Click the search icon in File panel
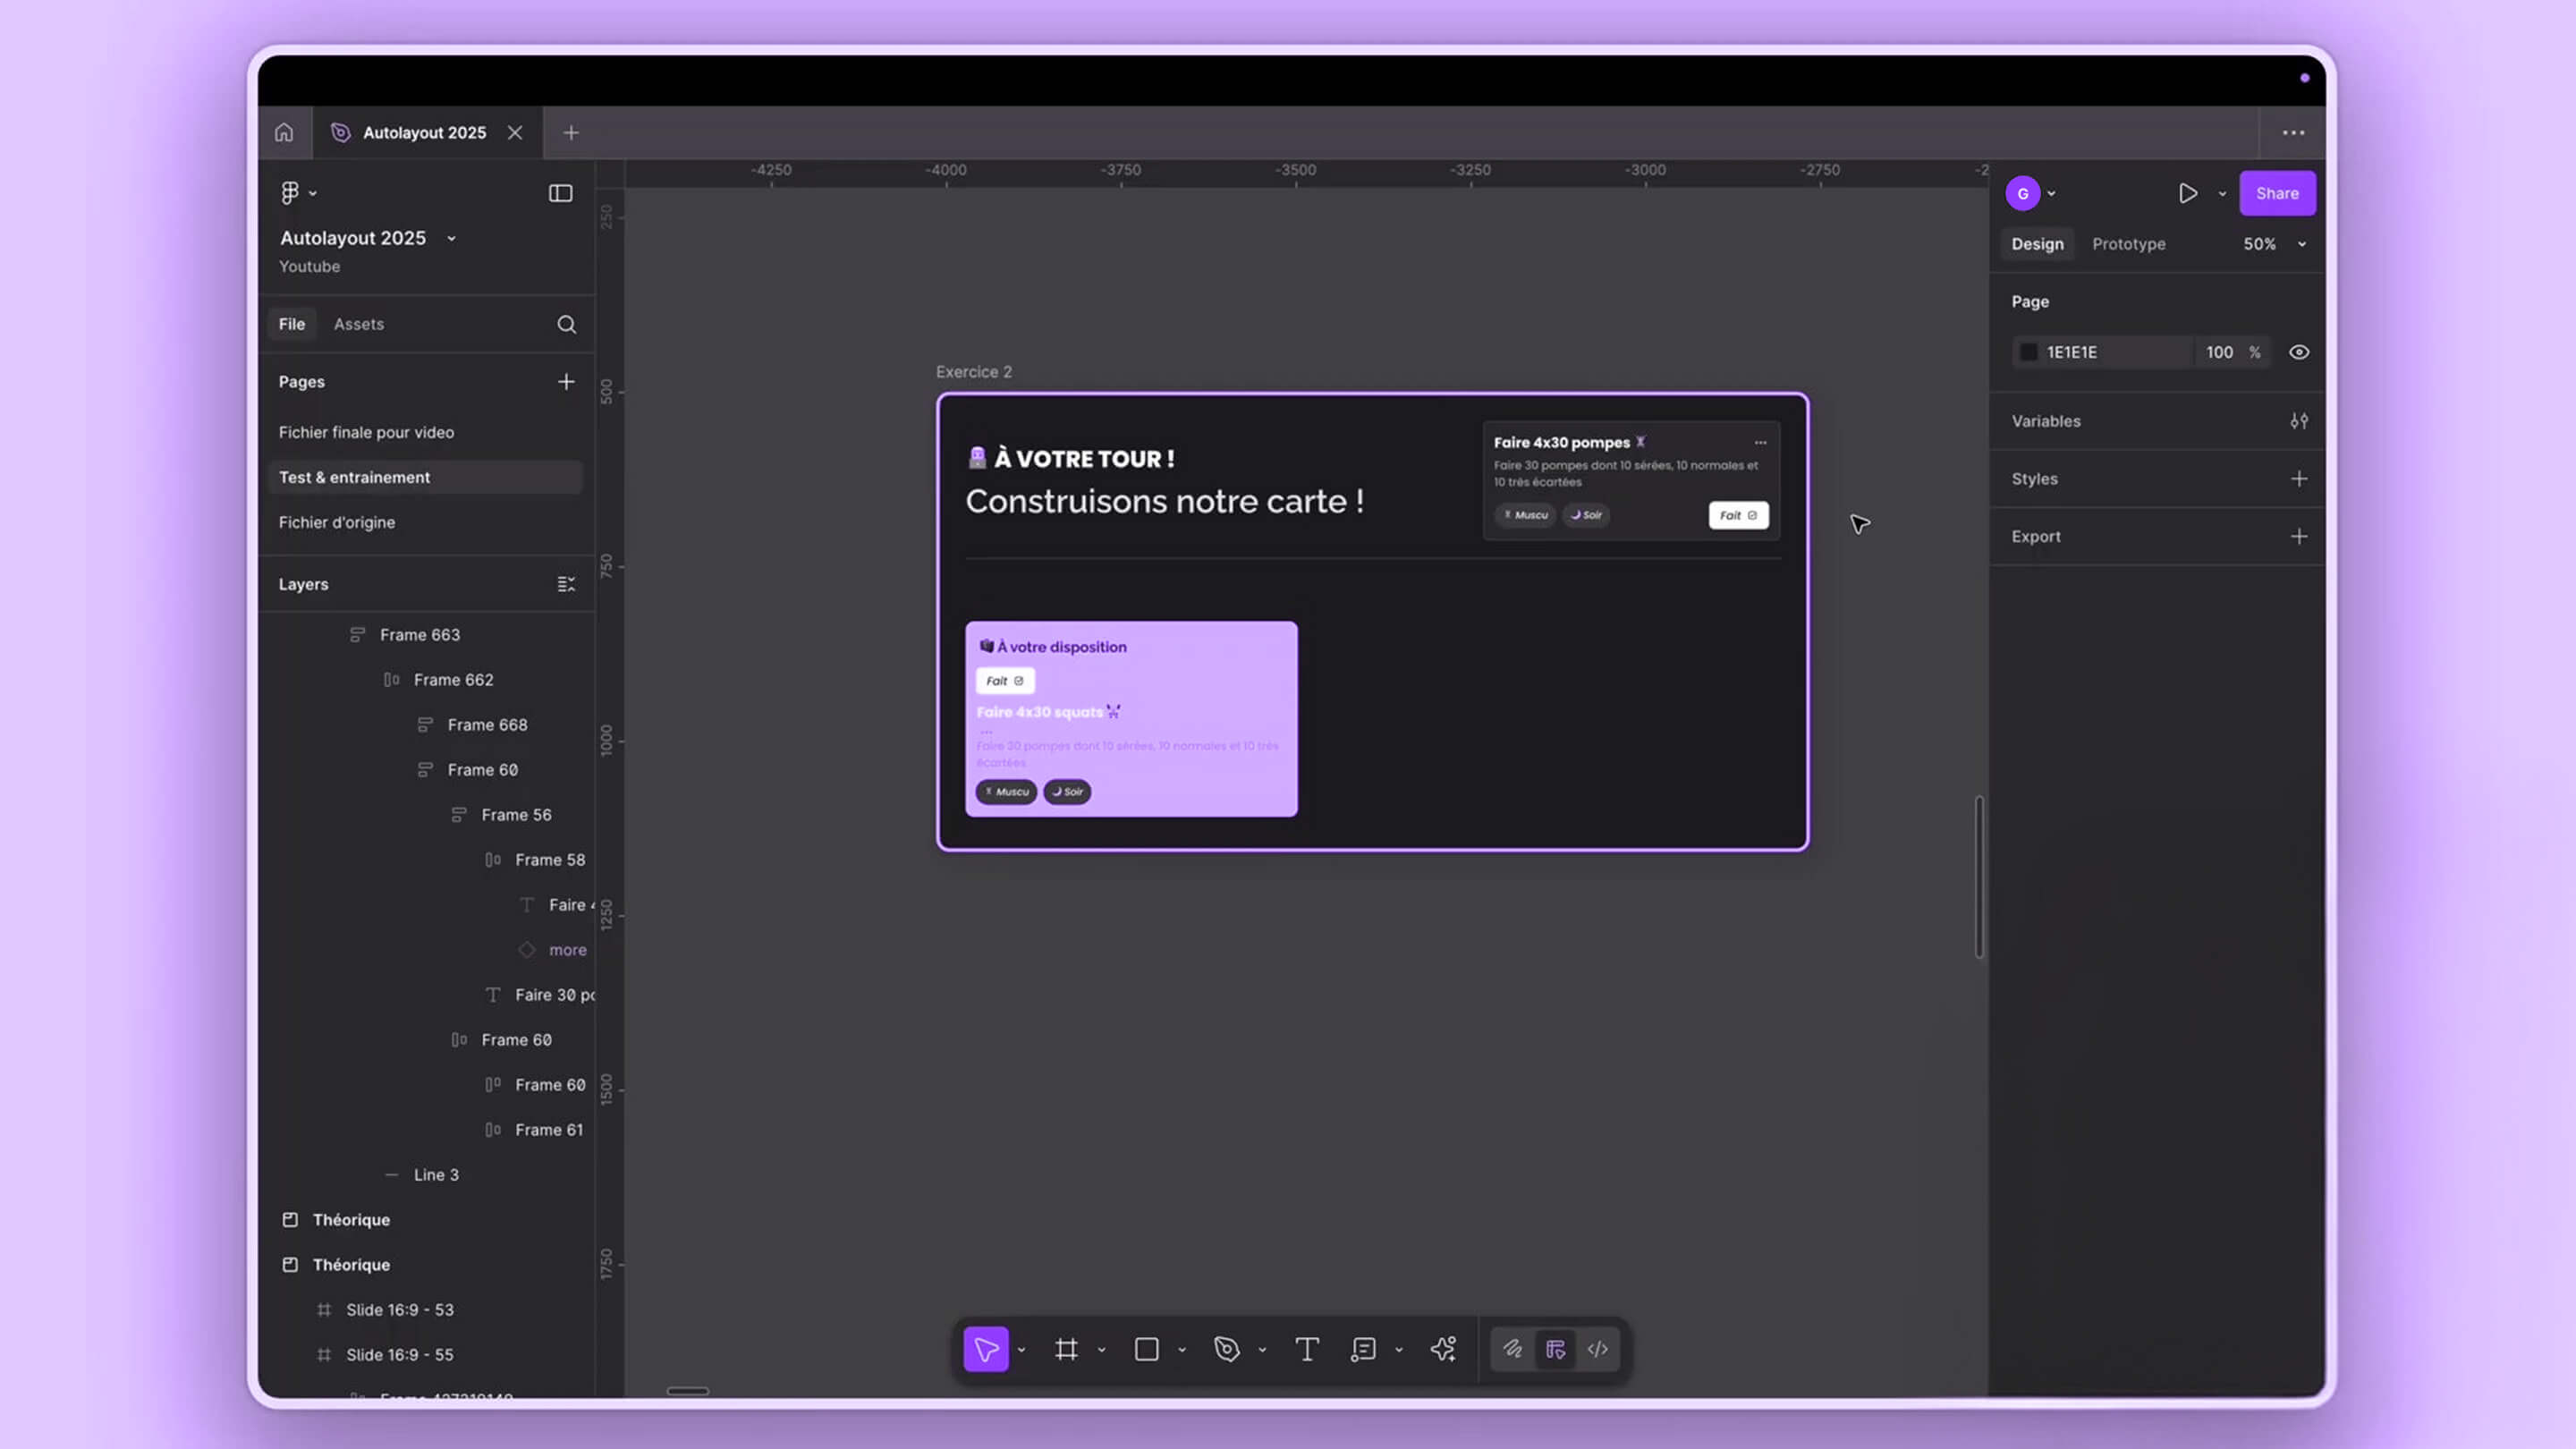The image size is (2576, 1449). click(x=566, y=324)
